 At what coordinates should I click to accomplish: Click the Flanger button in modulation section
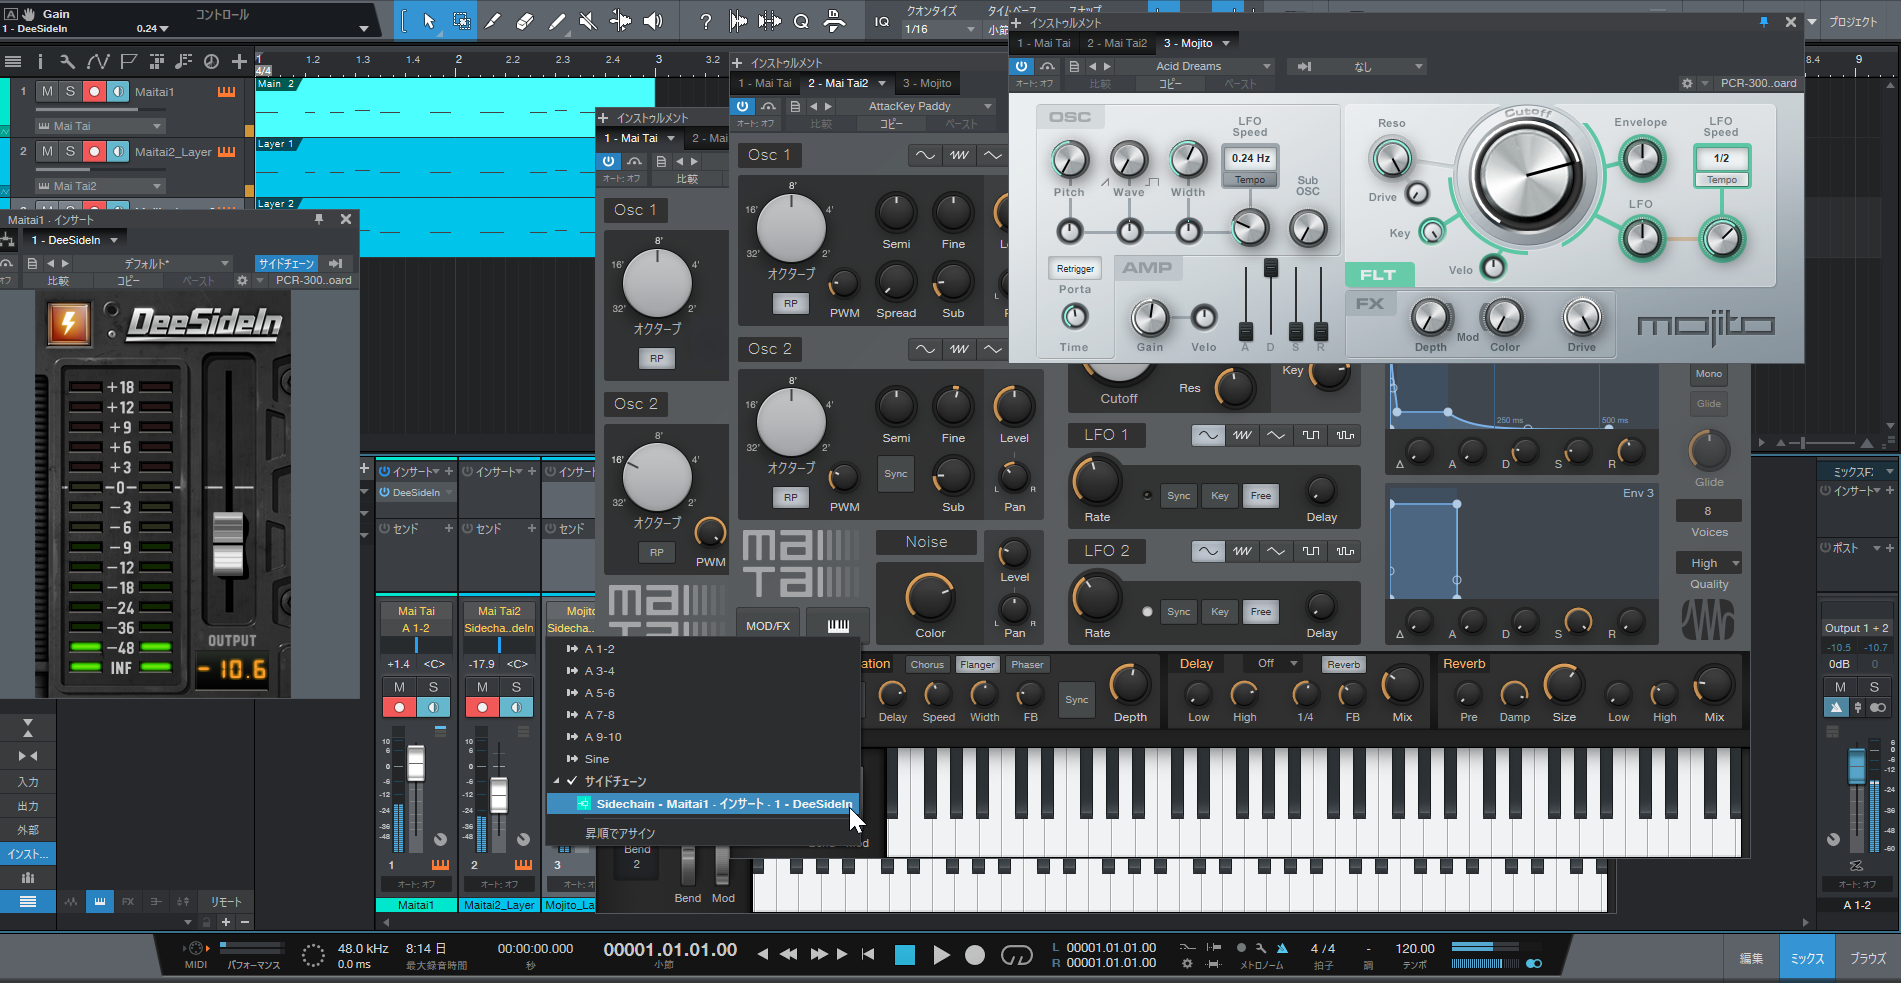[x=977, y=664]
